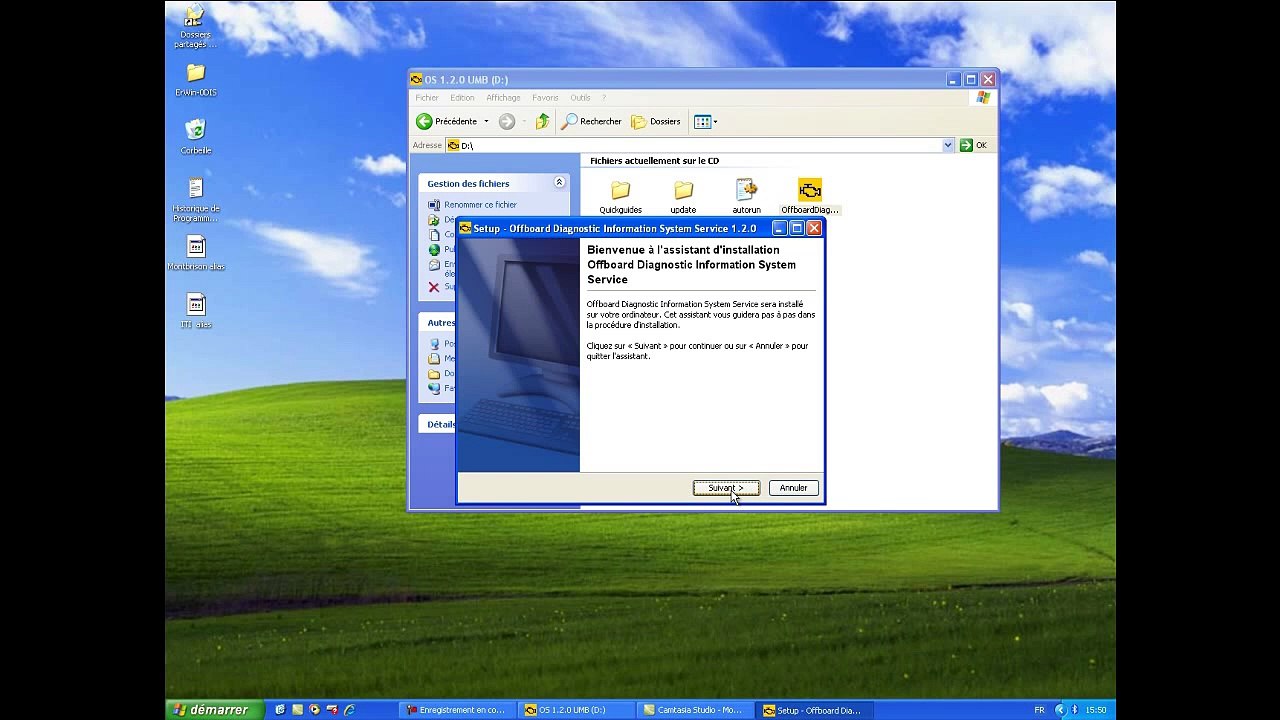The image size is (1280, 720).
Task: Click the red X delete icon in file tasks
Action: pyautogui.click(x=434, y=287)
